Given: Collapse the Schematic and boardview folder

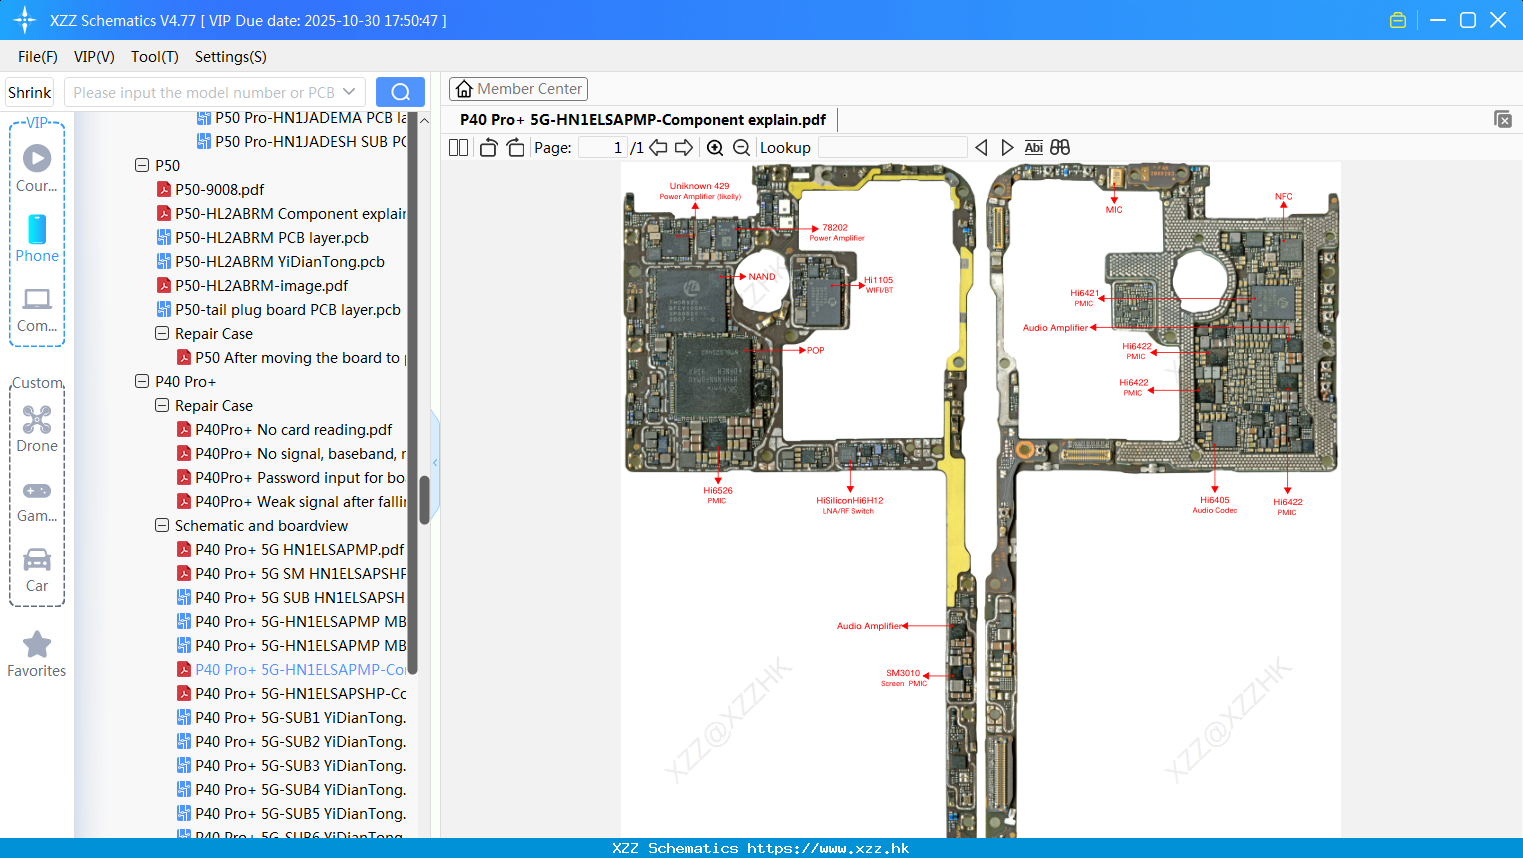Looking at the screenshot, I should (161, 525).
